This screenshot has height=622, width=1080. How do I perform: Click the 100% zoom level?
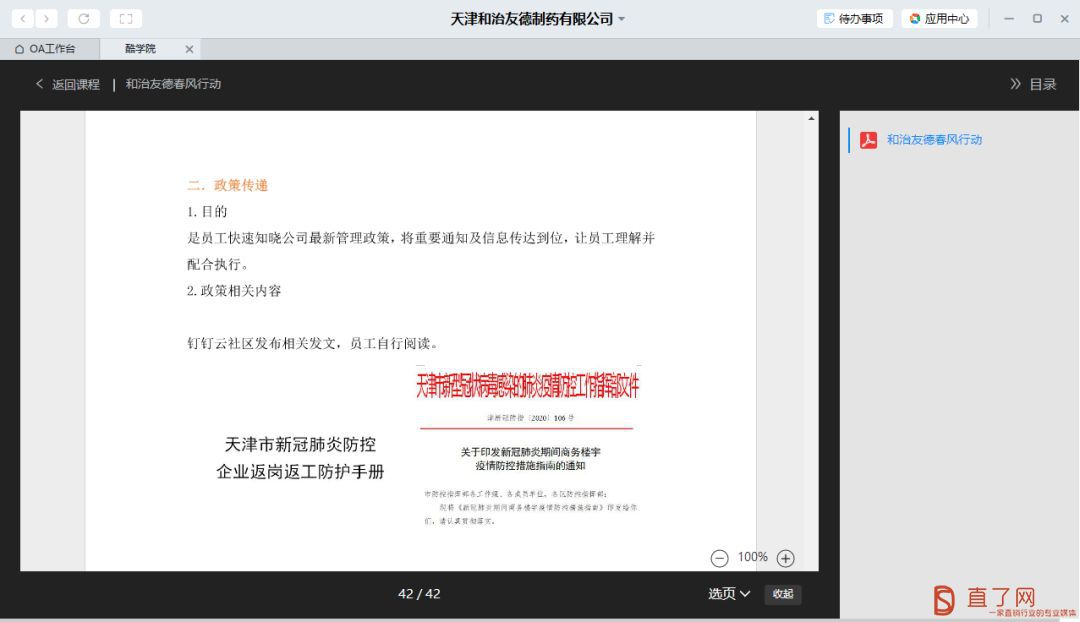point(752,557)
